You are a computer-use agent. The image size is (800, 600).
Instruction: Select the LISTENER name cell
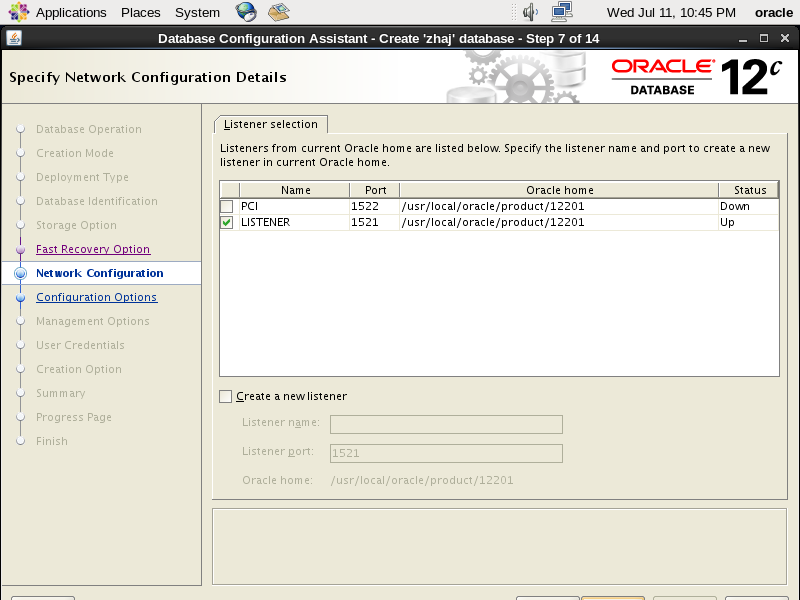[x=294, y=222]
